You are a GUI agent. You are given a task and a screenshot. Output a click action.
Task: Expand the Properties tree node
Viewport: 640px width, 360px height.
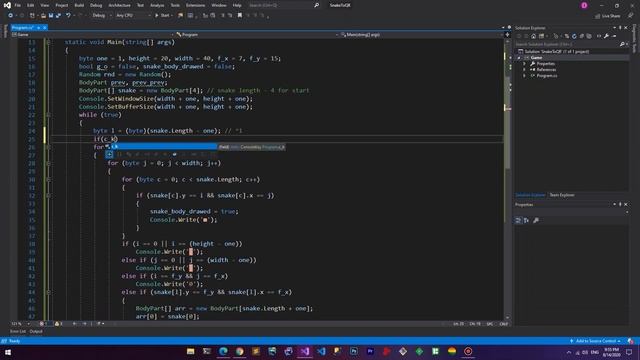tap(524, 64)
